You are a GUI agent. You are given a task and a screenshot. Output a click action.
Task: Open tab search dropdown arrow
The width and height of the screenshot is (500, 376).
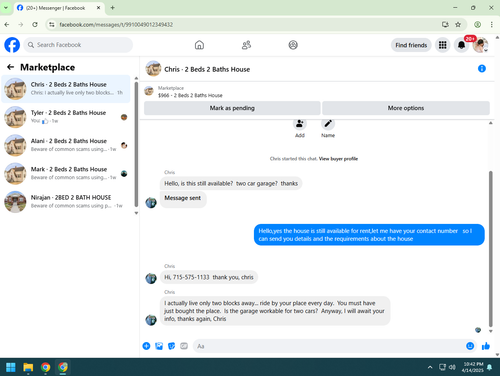point(6,8)
